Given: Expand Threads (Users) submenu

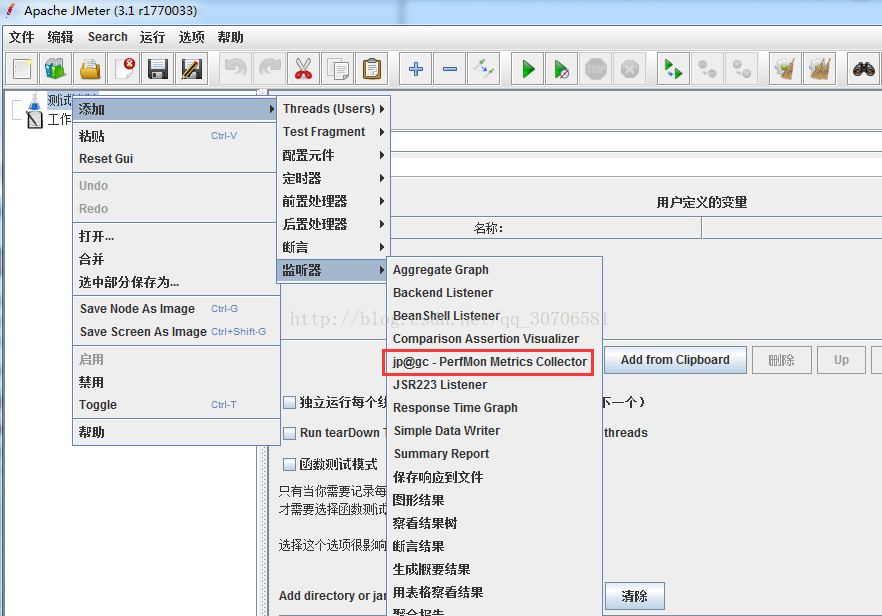Looking at the screenshot, I should pos(333,109).
